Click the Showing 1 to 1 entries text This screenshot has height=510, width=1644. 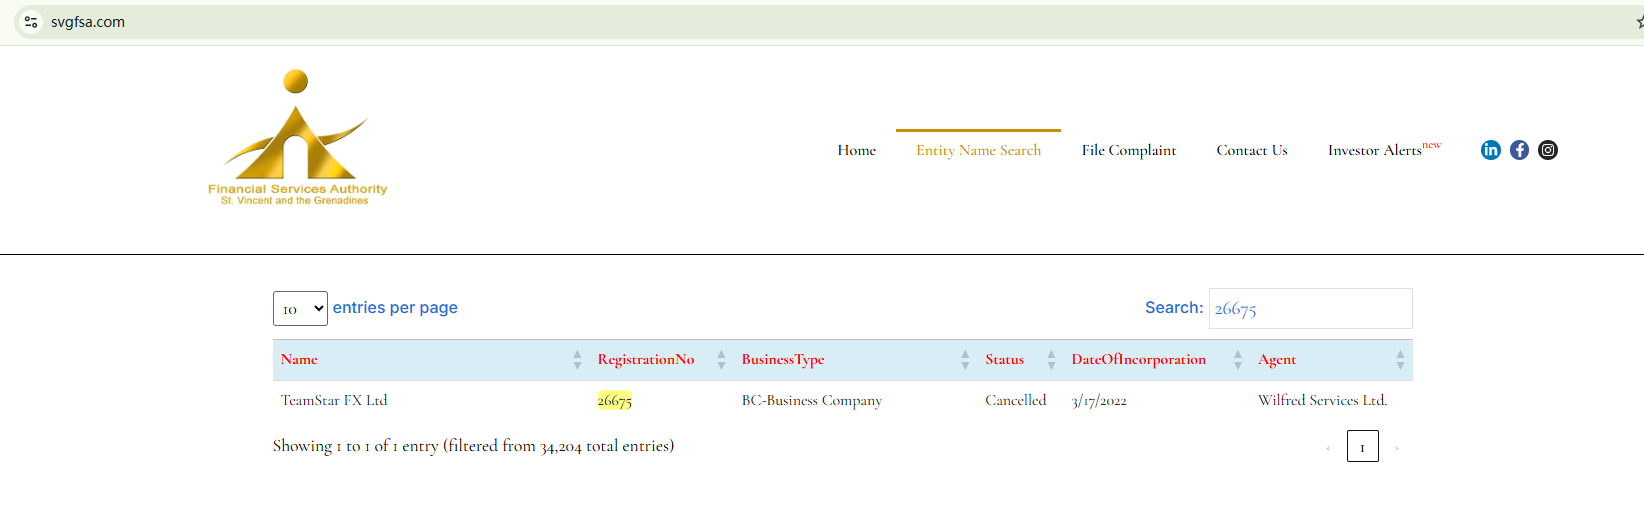tap(473, 446)
